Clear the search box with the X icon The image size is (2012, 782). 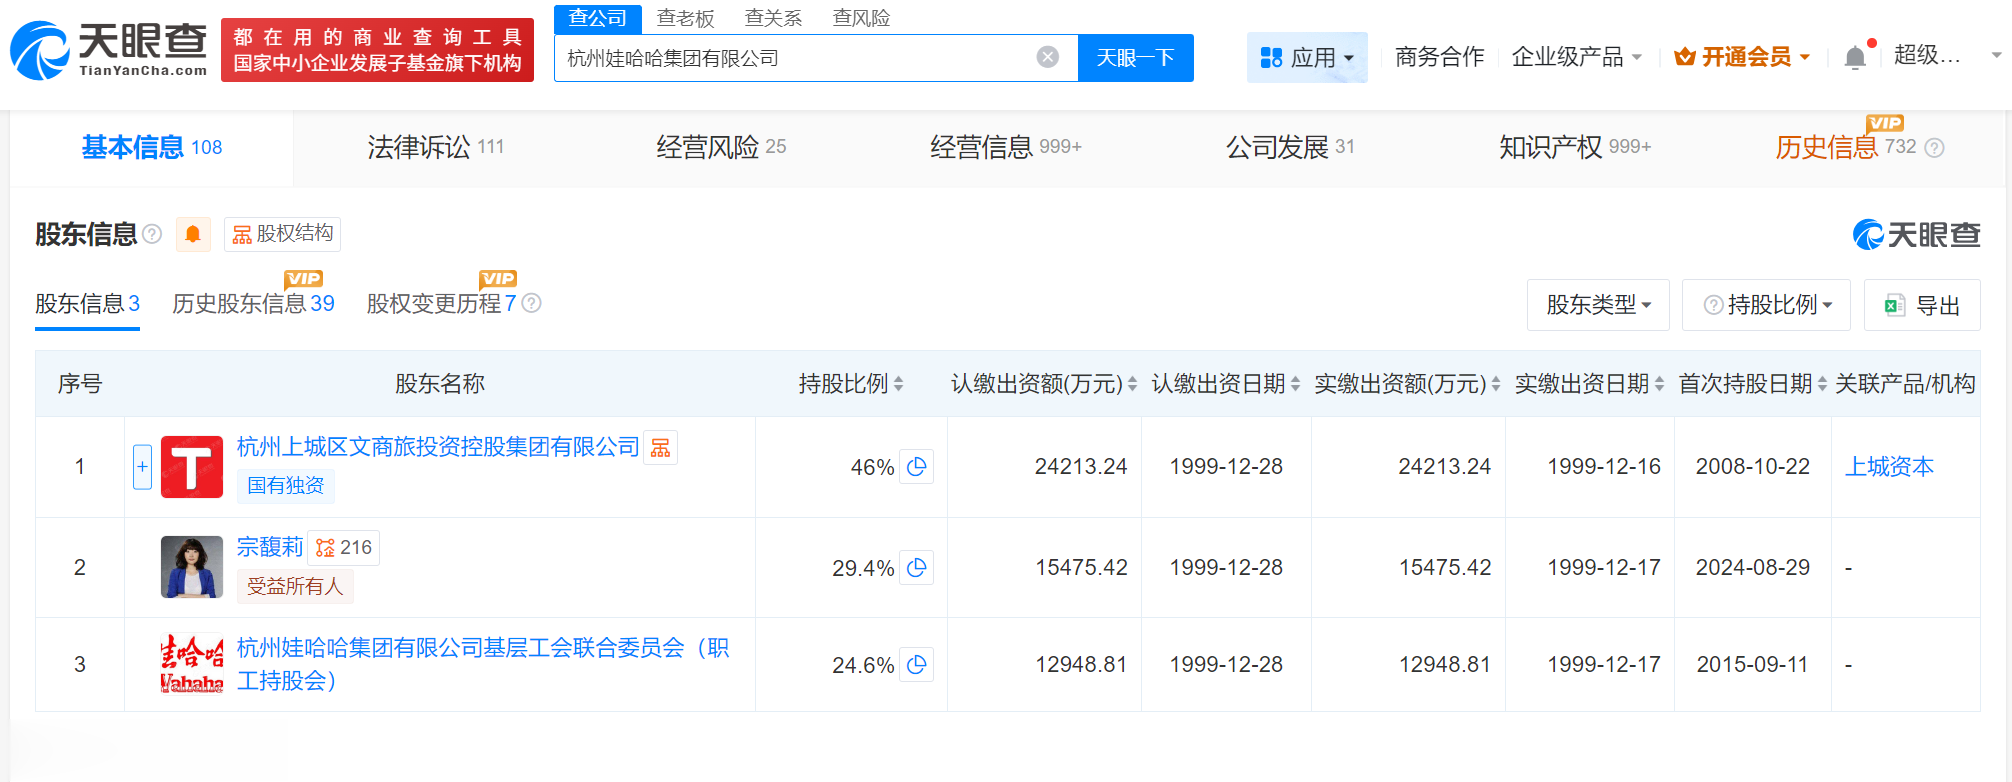pos(1047,57)
